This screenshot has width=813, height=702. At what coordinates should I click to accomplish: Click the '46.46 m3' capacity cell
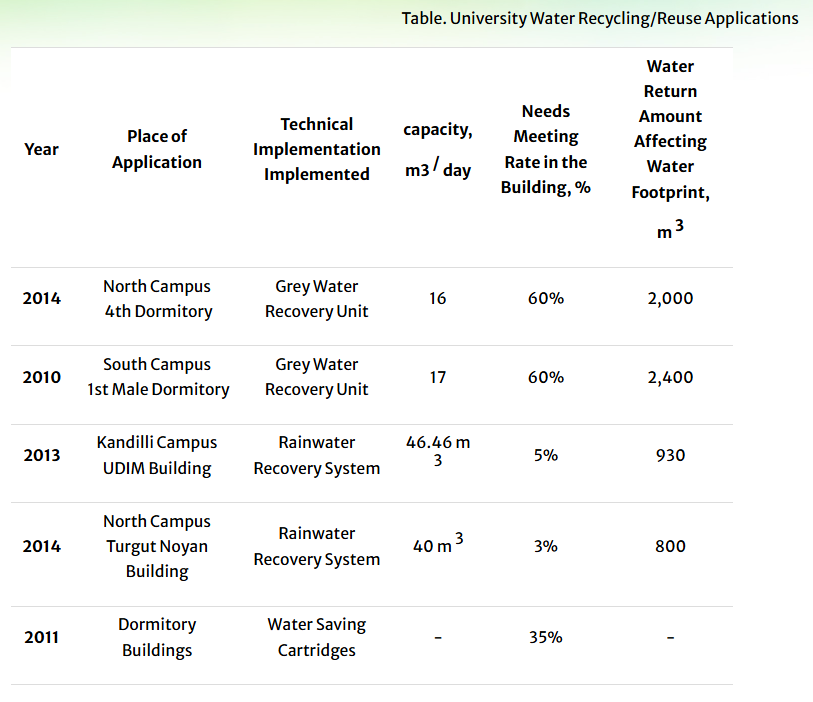point(437,452)
